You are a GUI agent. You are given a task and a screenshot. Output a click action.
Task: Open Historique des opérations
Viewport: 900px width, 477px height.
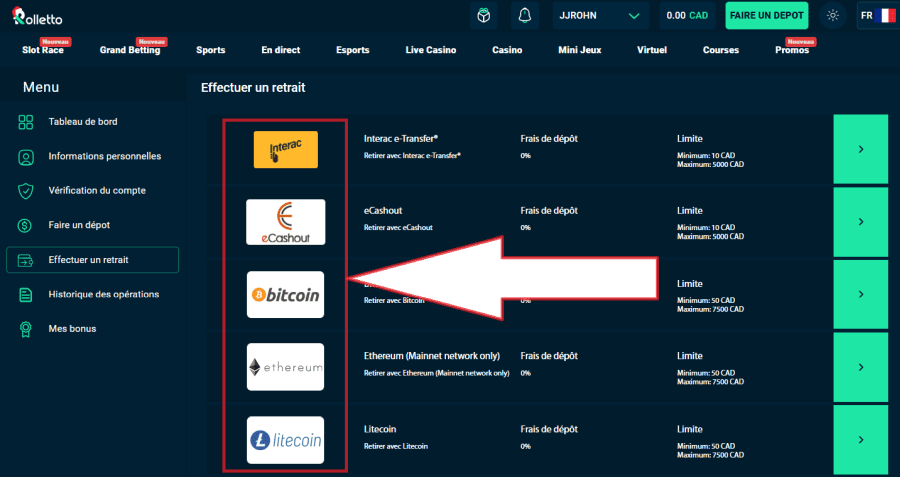point(104,294)
